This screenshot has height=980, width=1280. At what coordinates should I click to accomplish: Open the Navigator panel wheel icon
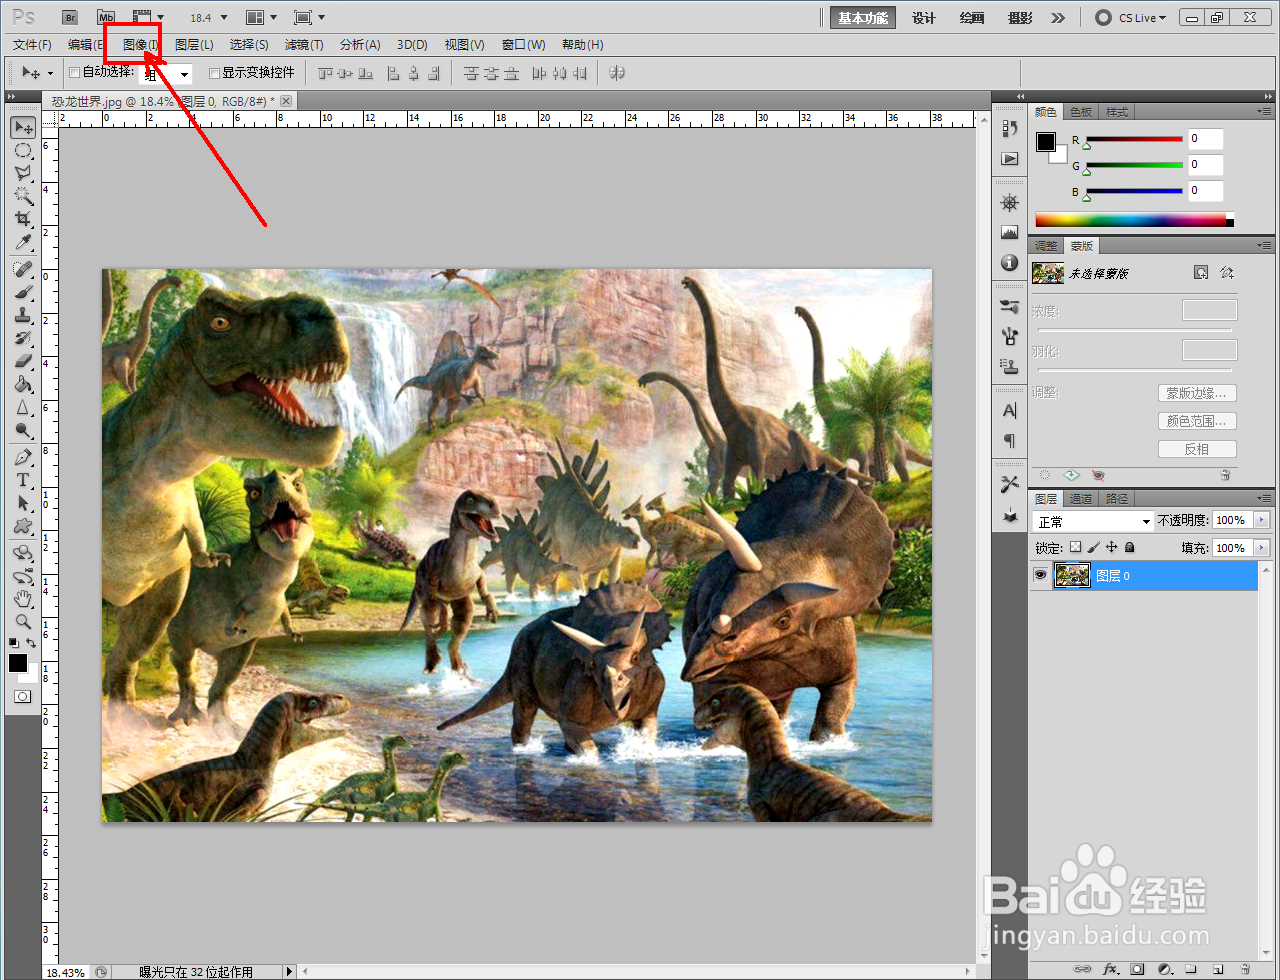tap(1010, 203)
